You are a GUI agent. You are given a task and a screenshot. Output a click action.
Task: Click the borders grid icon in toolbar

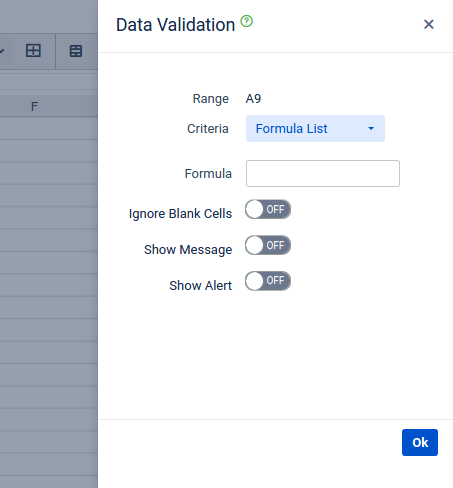click(x=33, y=51)
